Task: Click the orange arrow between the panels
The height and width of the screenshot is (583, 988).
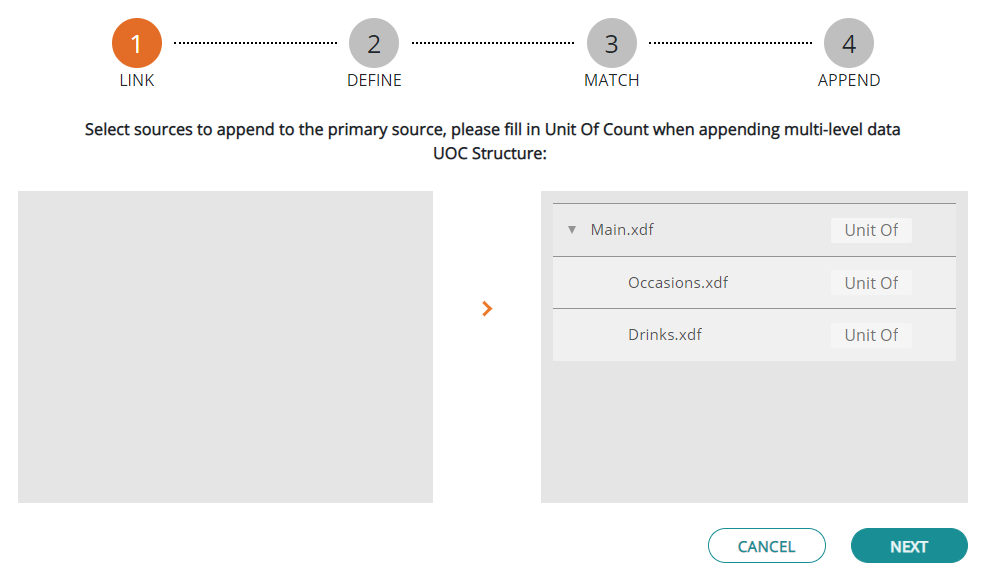Action: pos(487,308)
